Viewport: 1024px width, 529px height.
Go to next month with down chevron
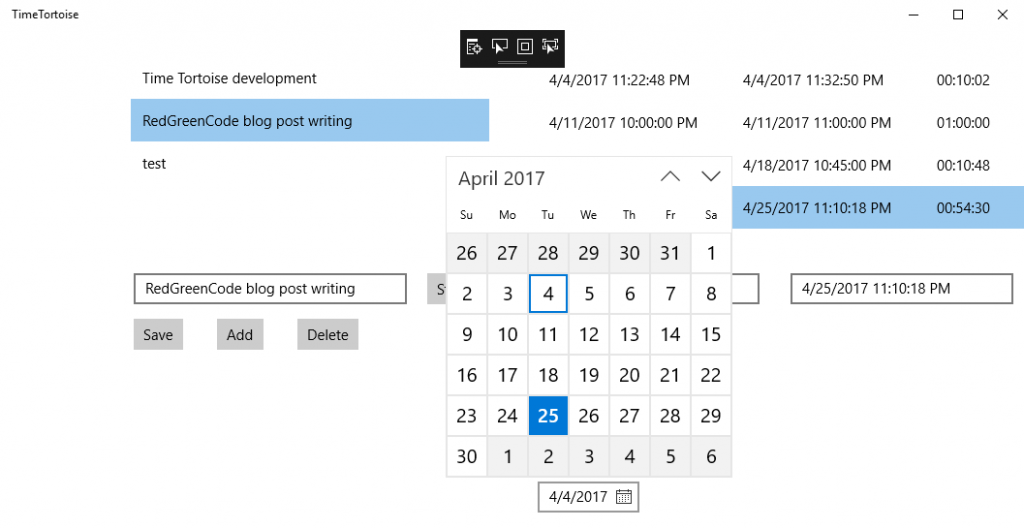[711, 177]
